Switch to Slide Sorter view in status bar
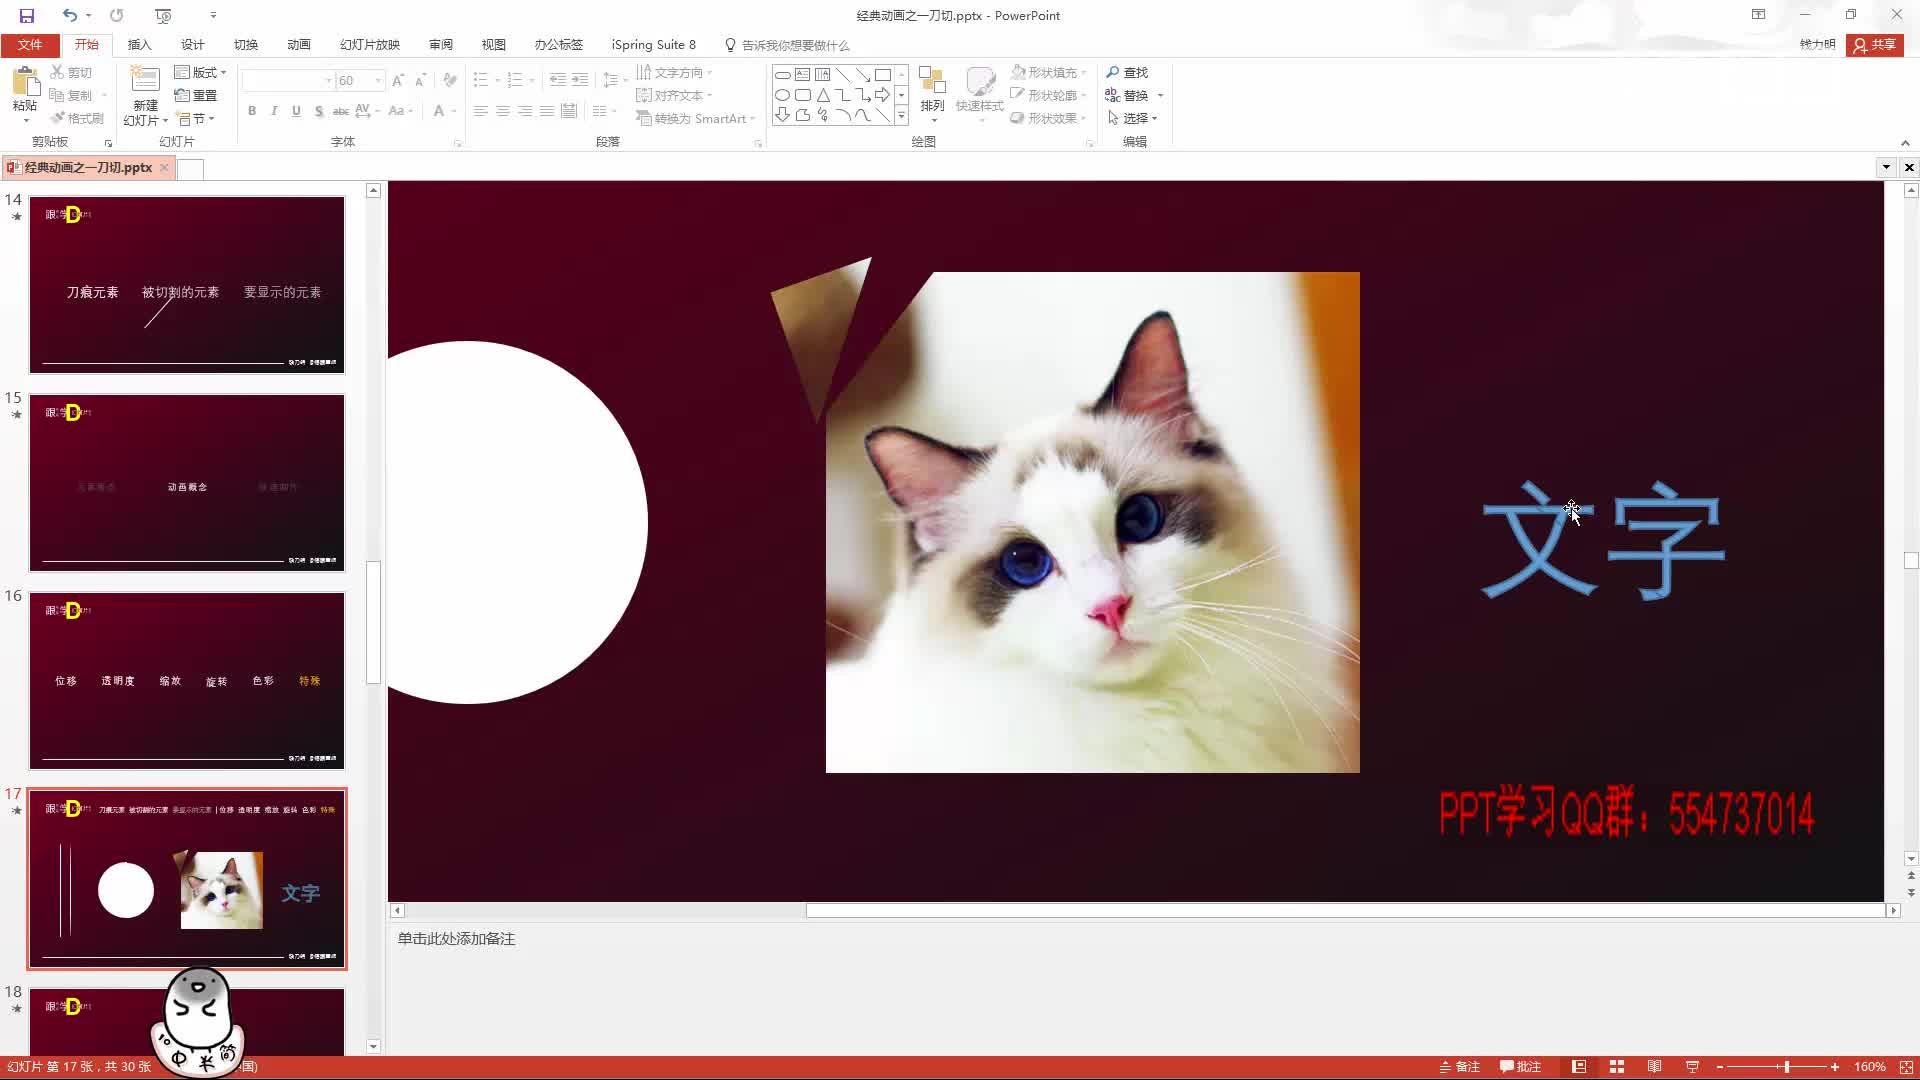The width and height of the screenshot is (1920, 1080). coord(1617,1067)
